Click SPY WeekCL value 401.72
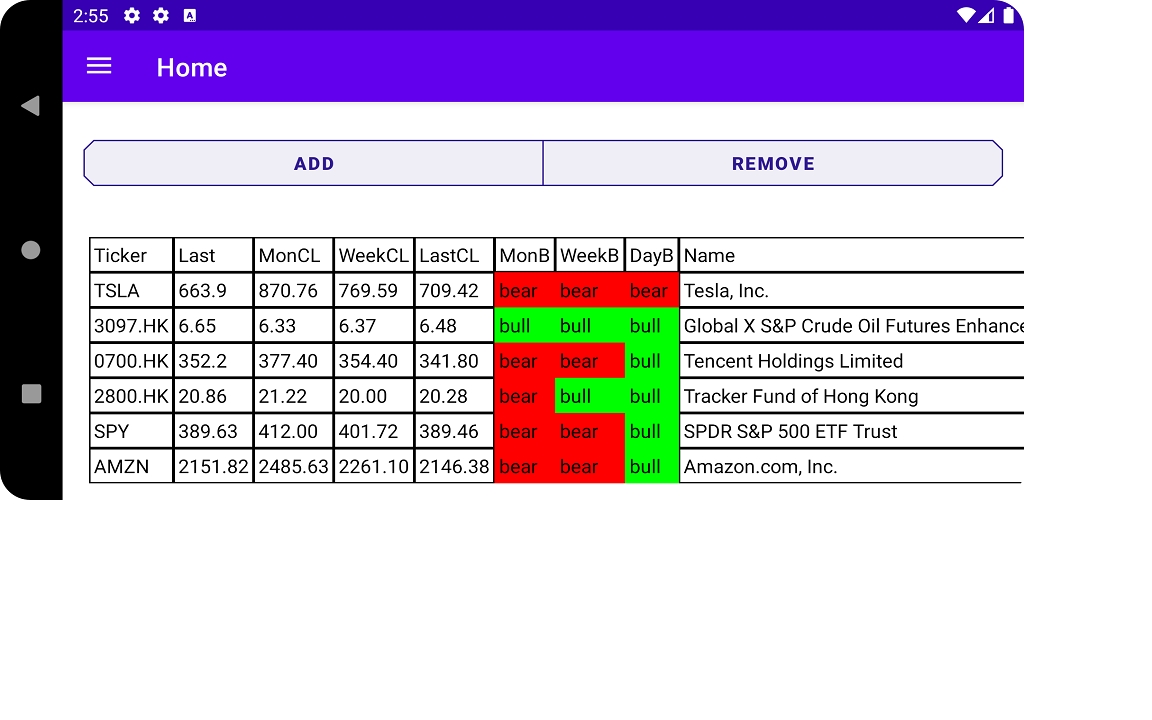 point(374,432)
